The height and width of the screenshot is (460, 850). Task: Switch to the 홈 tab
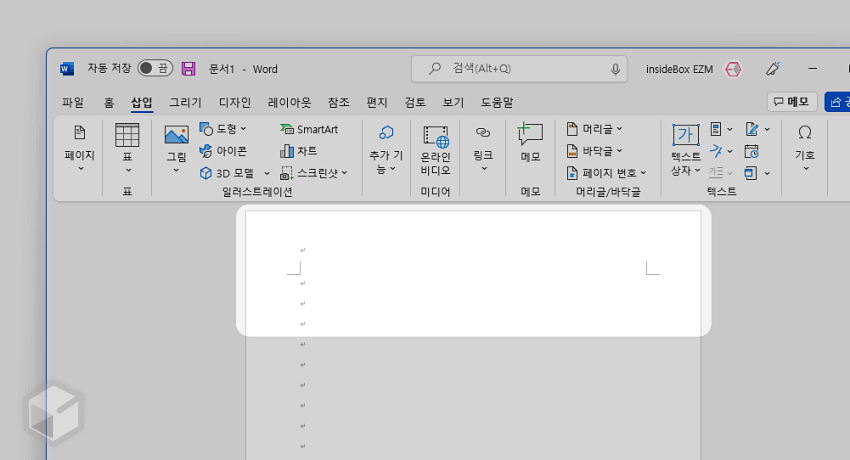coord(108,102)
